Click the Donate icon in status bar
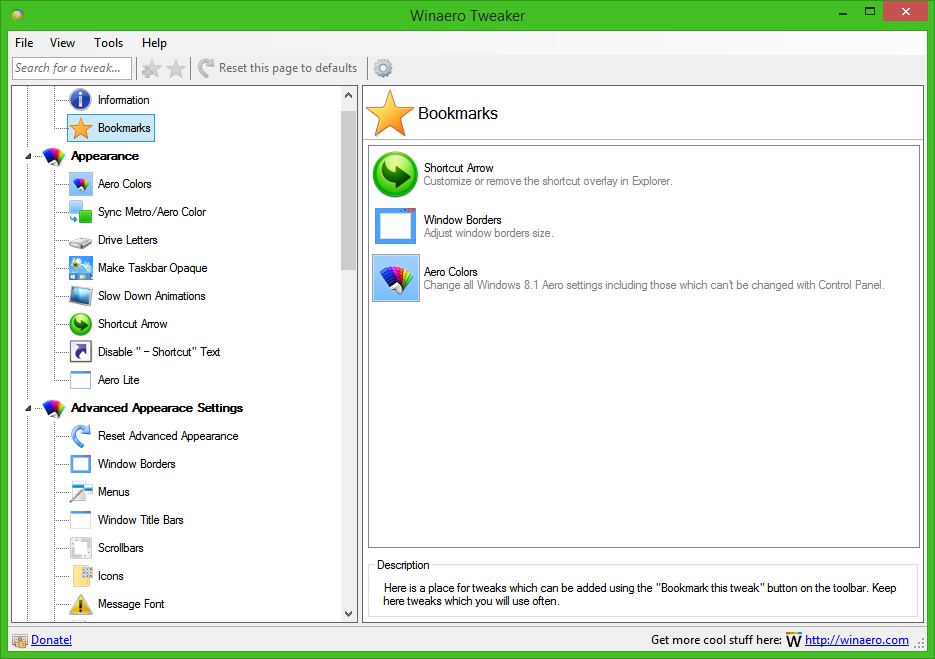 click(x=20, y=641)
